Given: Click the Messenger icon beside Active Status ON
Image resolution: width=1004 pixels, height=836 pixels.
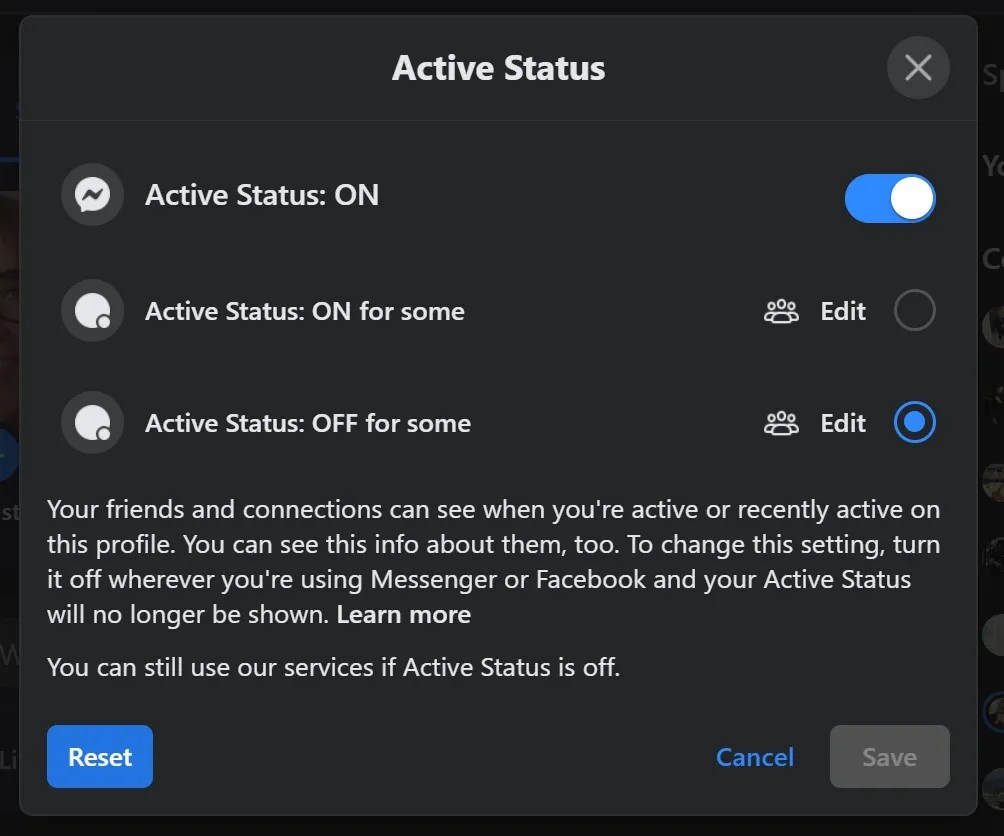Looking at the screenshot, I should 91,194.
